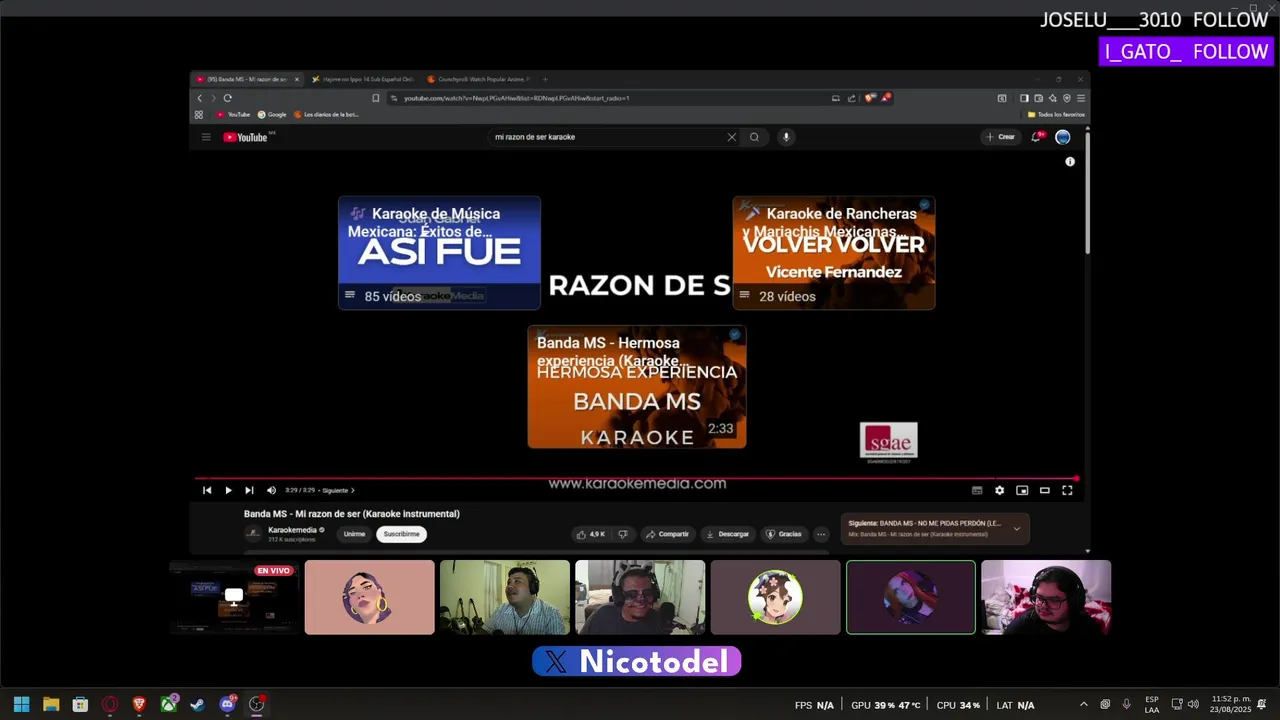Image resolution: width=1280 pixels, height=720 pixels.
Task: Open Los diarios de la bot bookmark
Action: click(326, 115)
